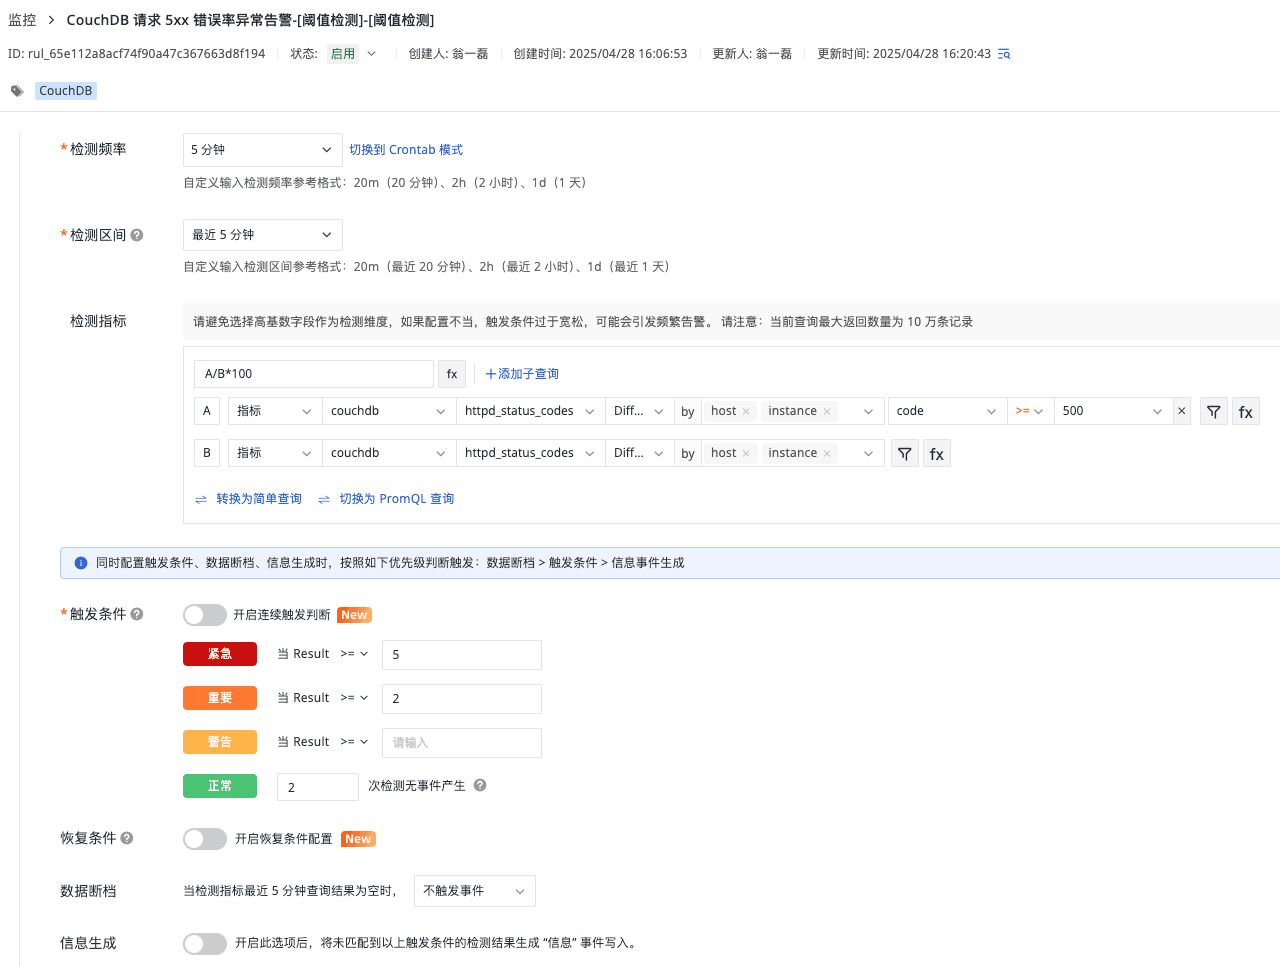Viewport: 1280px width, 966px height.
Task: Click the help icon beside 次检测无事件产生
Action: [480, 786]
